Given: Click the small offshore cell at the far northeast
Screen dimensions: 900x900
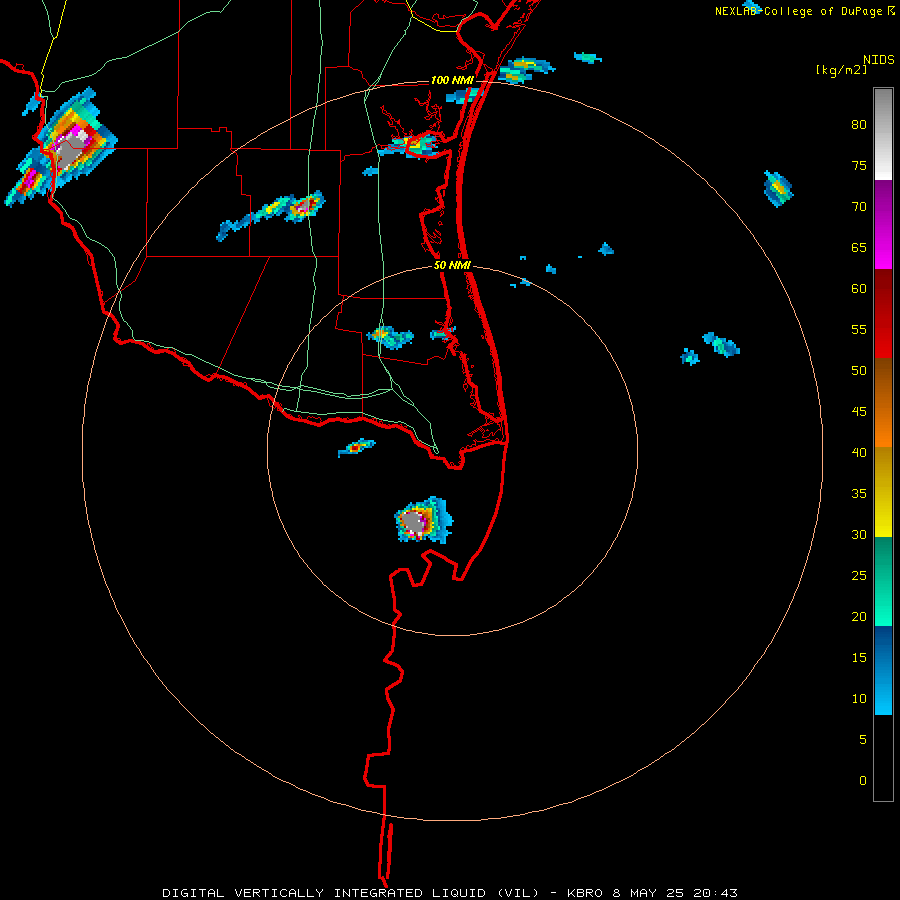Looking at the screenshot, I should pyautogui.click(x=778, y=188).
